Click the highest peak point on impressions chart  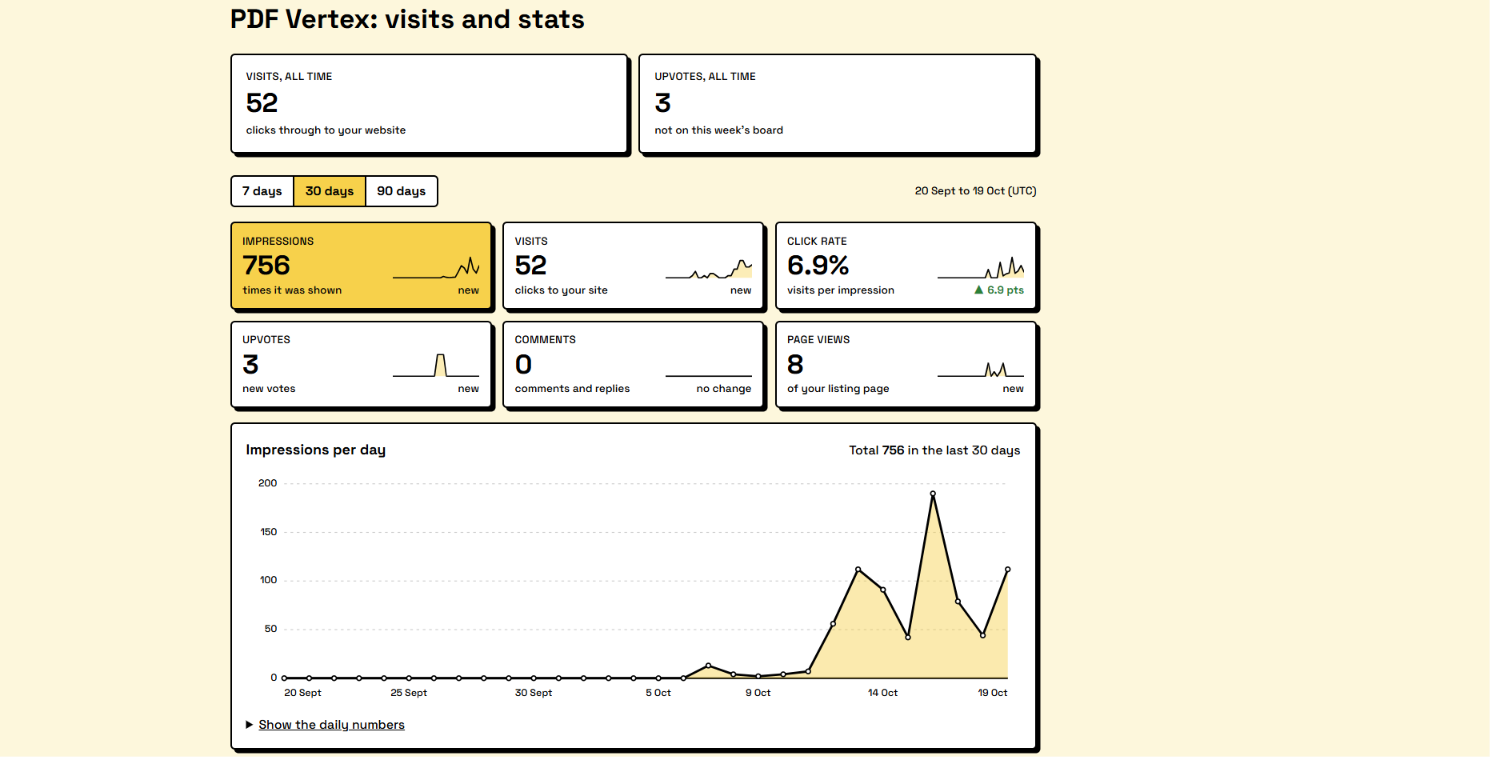point(933,493)
